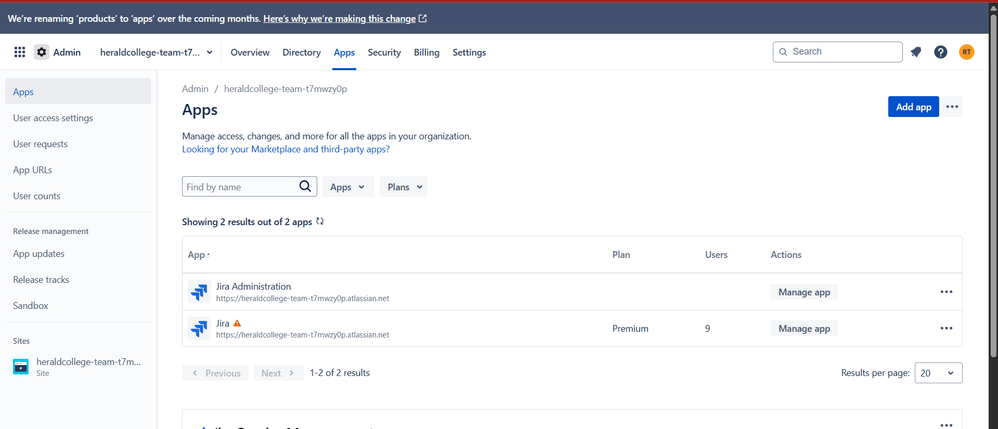This screenshot has height=429, width=998.
Task: Click the Users column header
Action: 717,255
